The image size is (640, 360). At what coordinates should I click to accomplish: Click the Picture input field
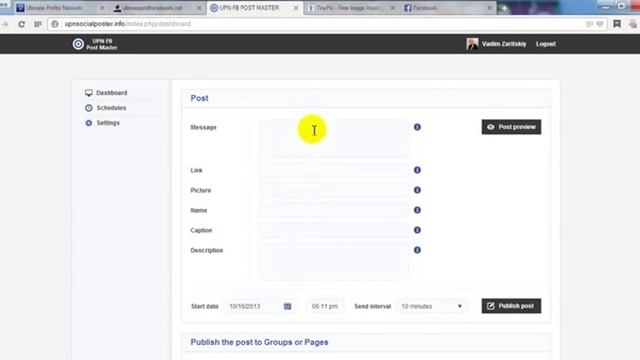[x=334, y=190]
